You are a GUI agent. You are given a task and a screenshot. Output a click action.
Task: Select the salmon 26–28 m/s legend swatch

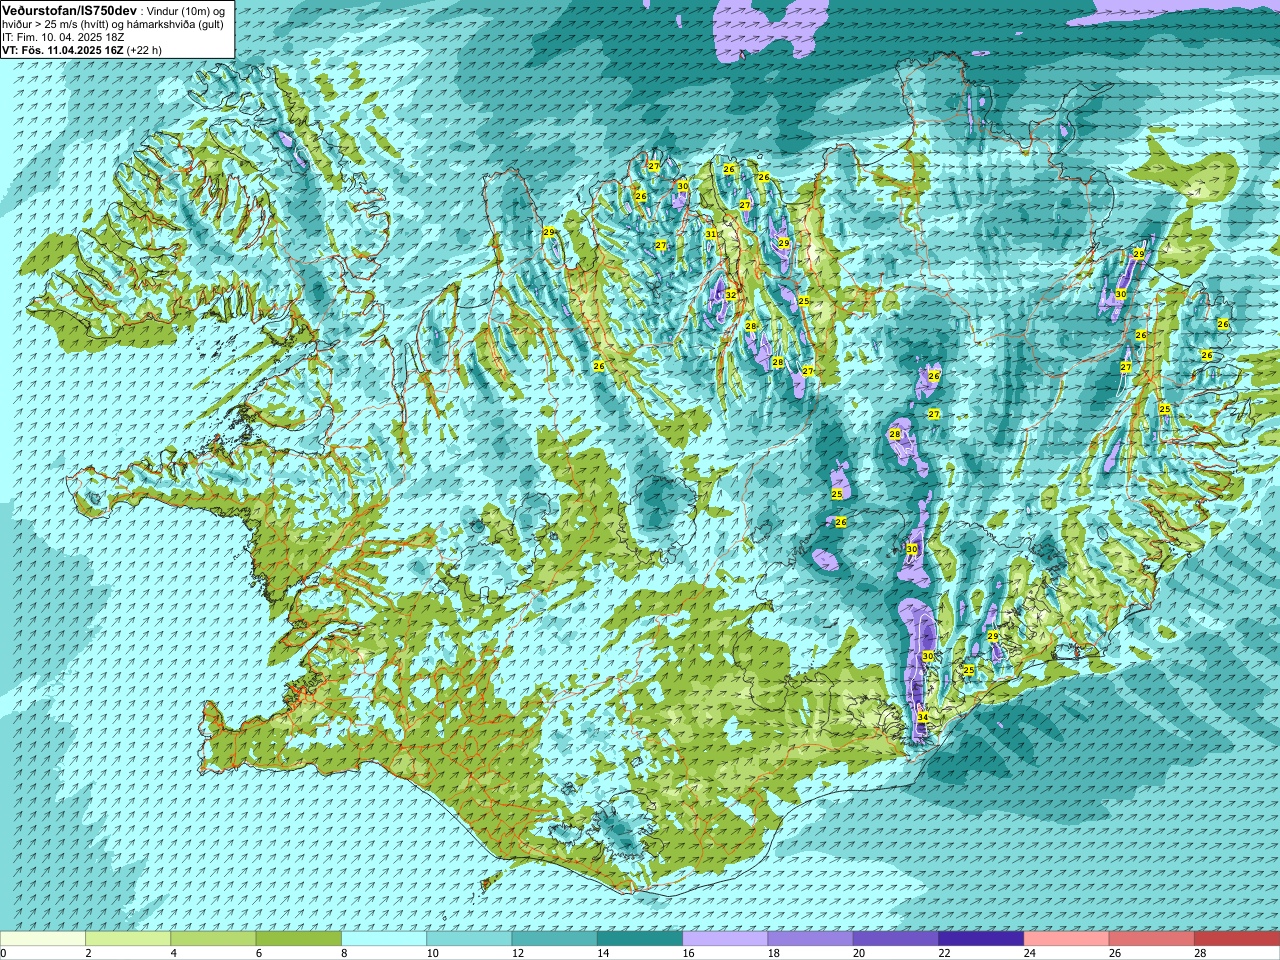click(1152, 939)
